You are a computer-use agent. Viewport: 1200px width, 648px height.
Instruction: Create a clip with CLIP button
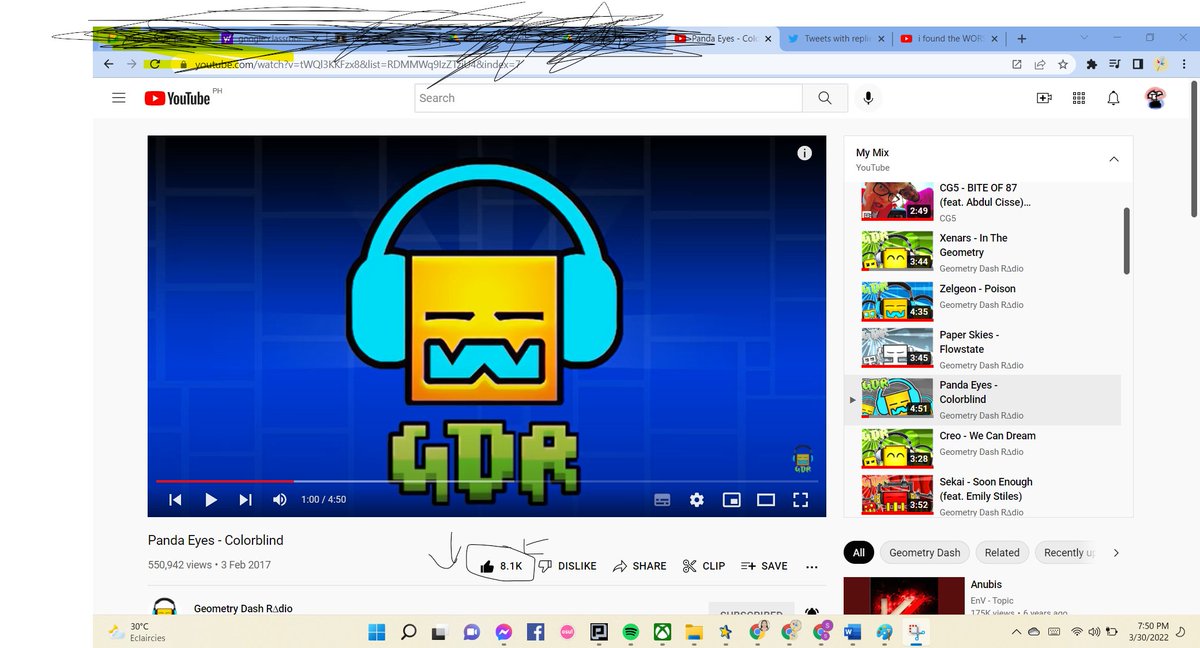[704, 566]
